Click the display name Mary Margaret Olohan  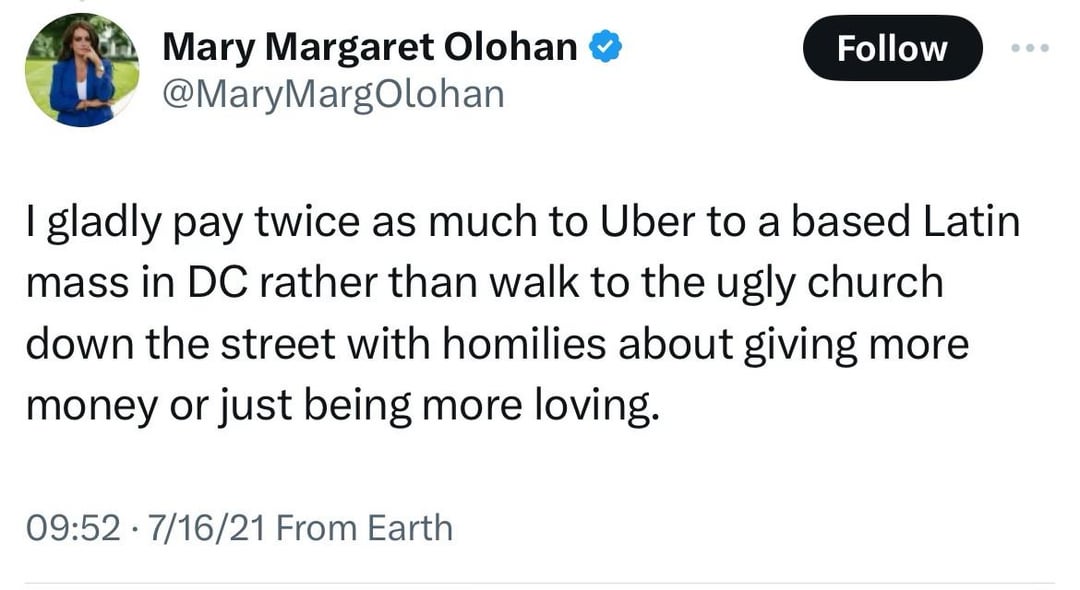369,46
